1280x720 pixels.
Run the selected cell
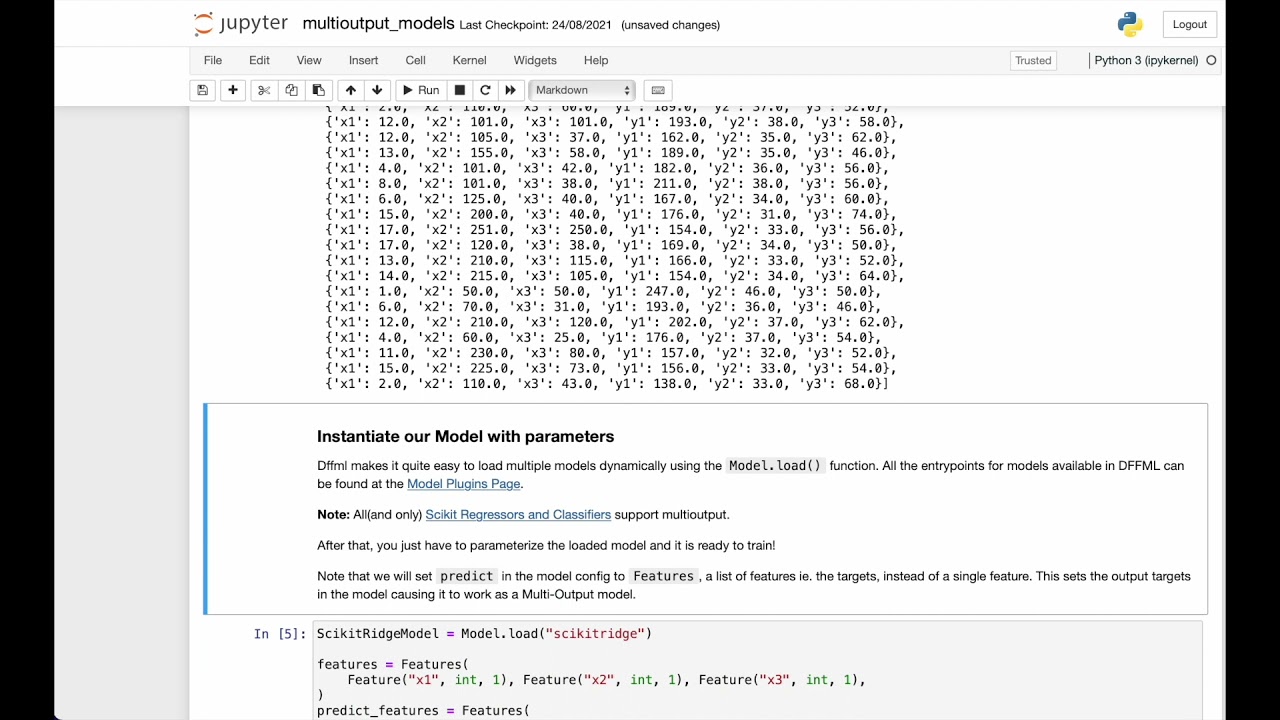pos(421,90)
